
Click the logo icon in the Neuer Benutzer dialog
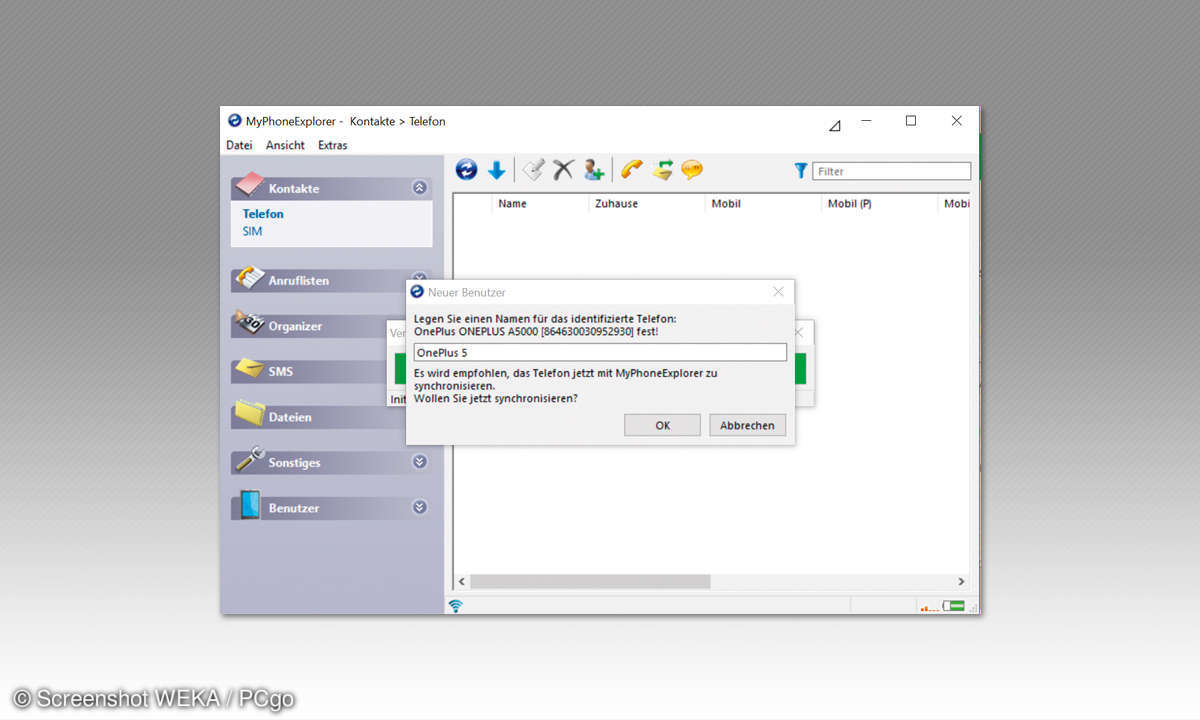(417, 292)
